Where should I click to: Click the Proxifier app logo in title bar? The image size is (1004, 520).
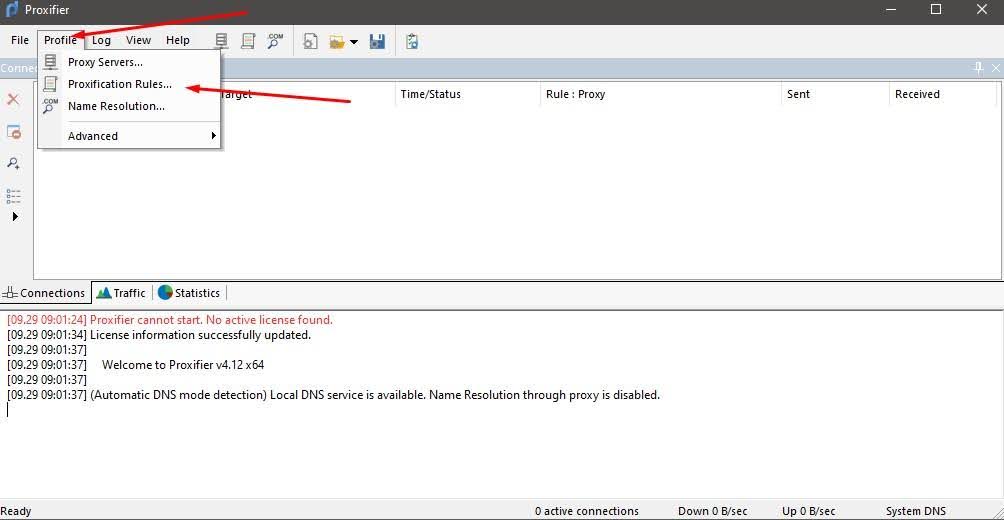(11, 10)
